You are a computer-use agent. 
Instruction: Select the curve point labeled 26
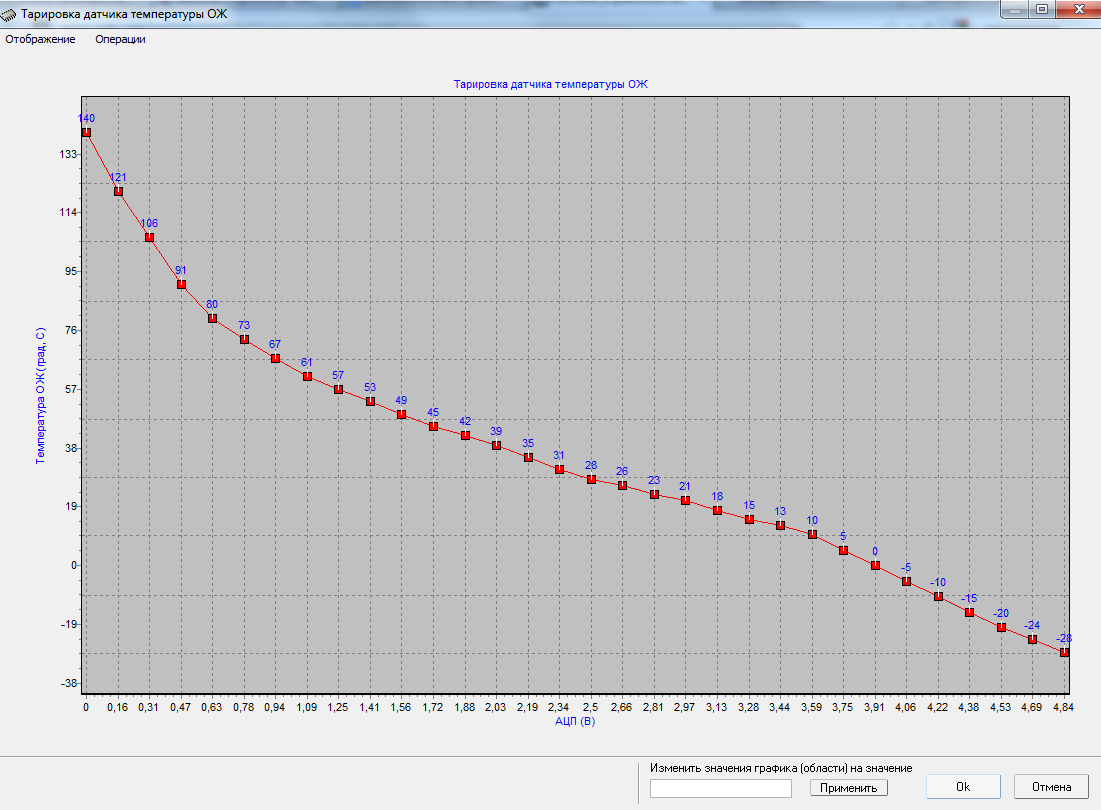(x=622, y=485)
